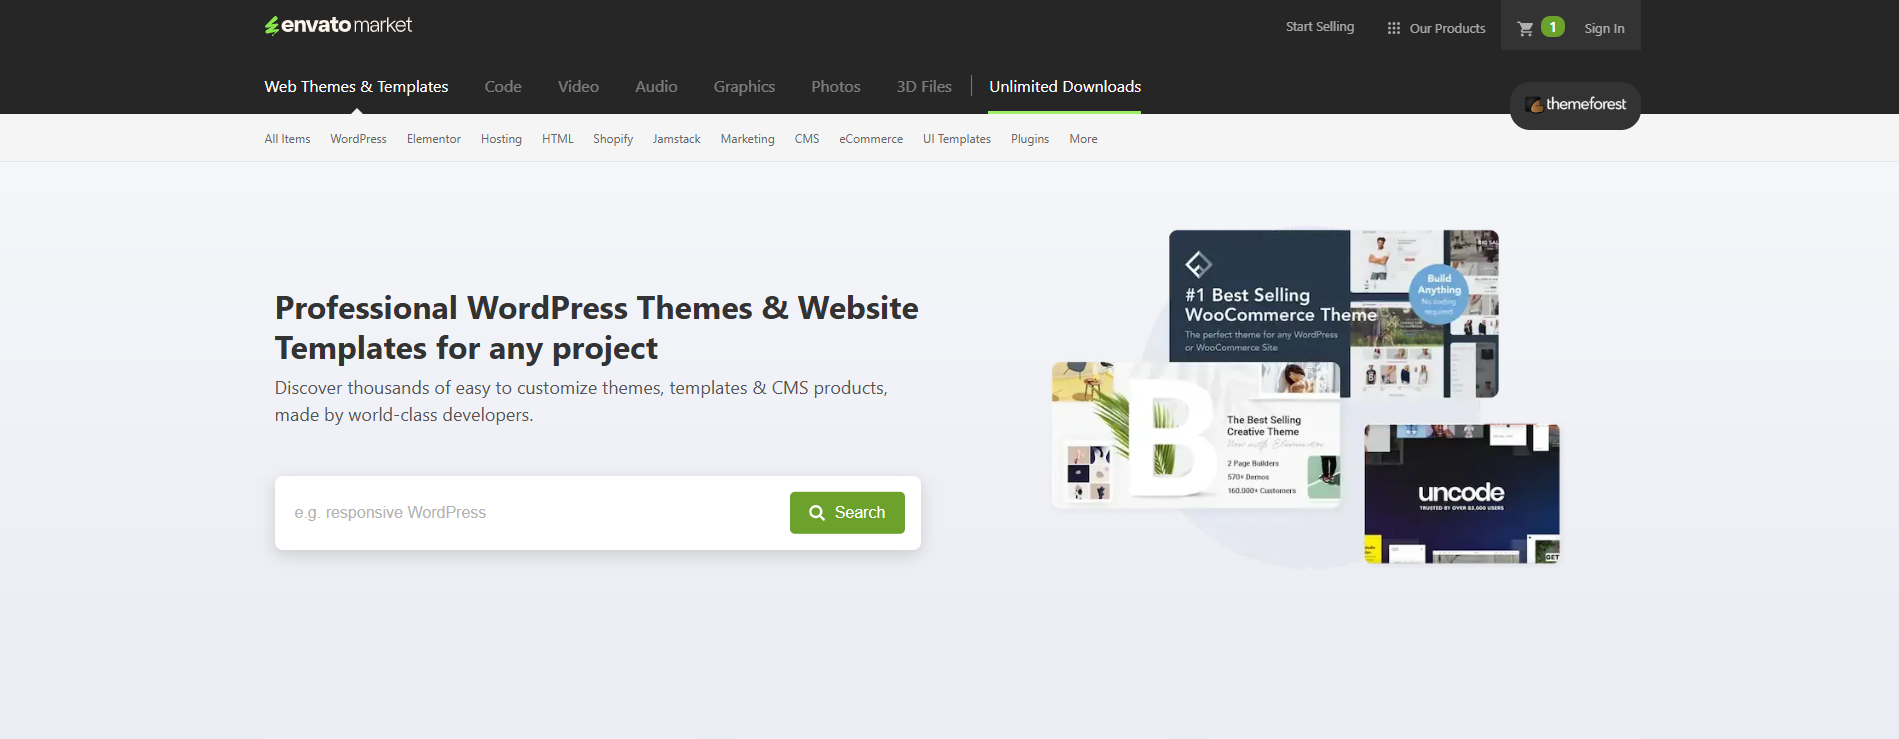The height and width of the screenshot is (739, 1899).
Task: Click the cart count badge showing 1
Action: (x=1553, y=27)
